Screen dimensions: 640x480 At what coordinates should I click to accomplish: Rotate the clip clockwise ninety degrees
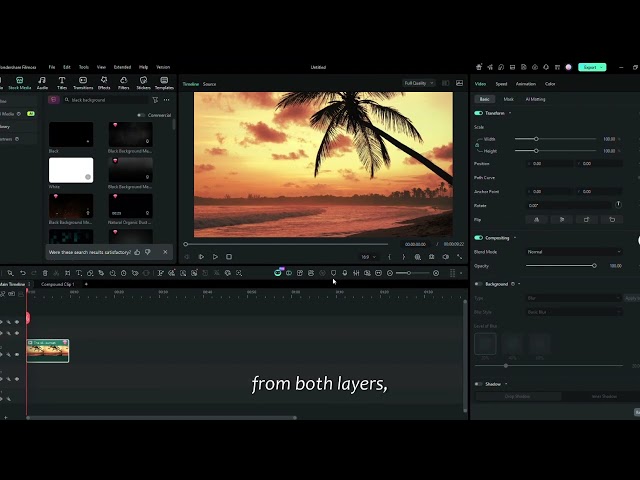click(x=587, y=220)
